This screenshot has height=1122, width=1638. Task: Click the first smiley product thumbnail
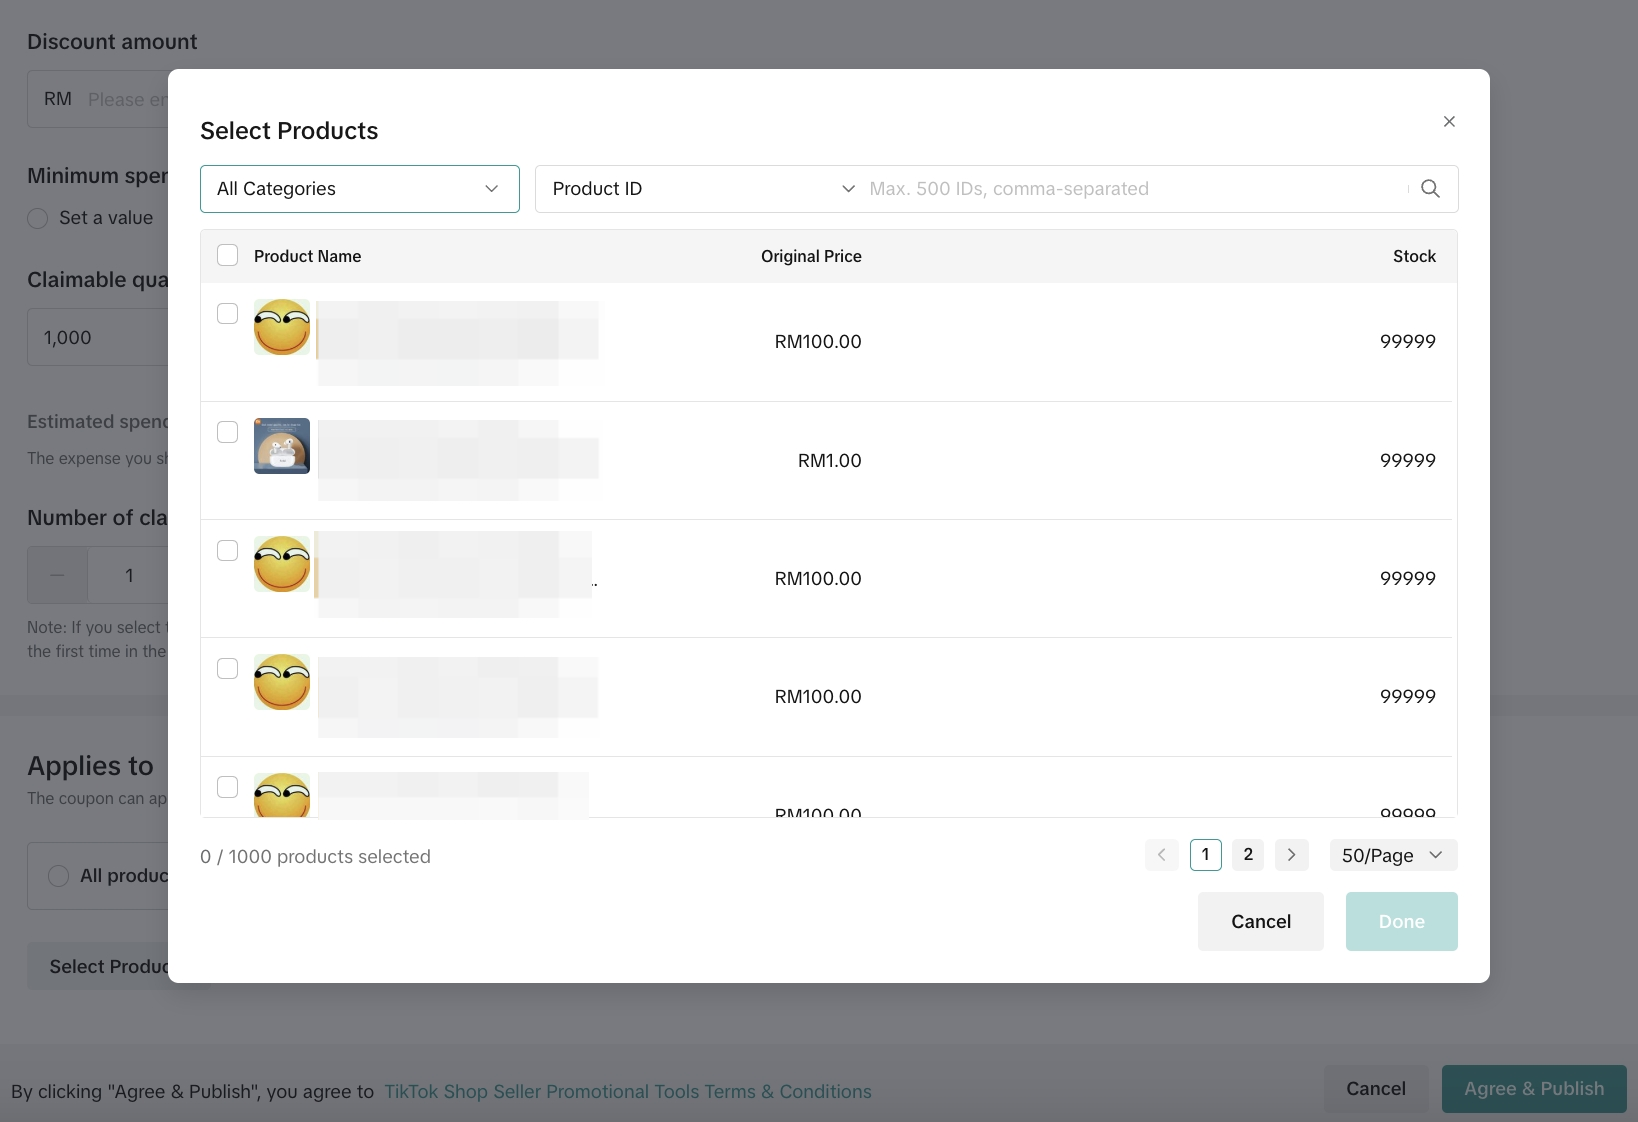pyautogui.click(x=282, y=328)
